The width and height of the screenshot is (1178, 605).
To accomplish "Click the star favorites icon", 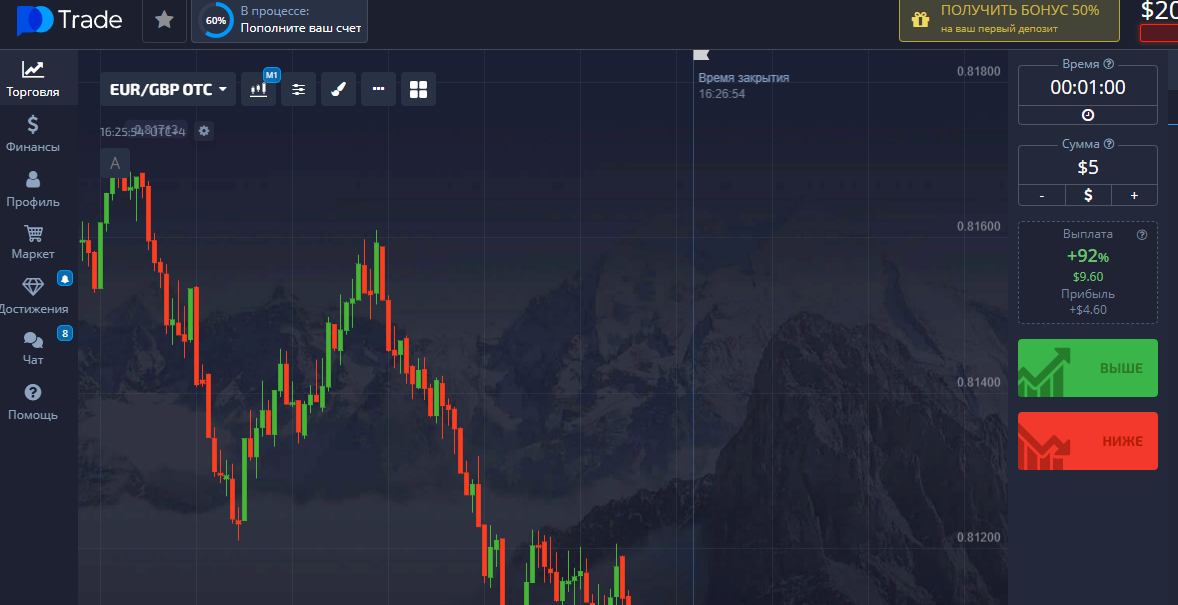I will pyautogui.click(x=164, y=21).
